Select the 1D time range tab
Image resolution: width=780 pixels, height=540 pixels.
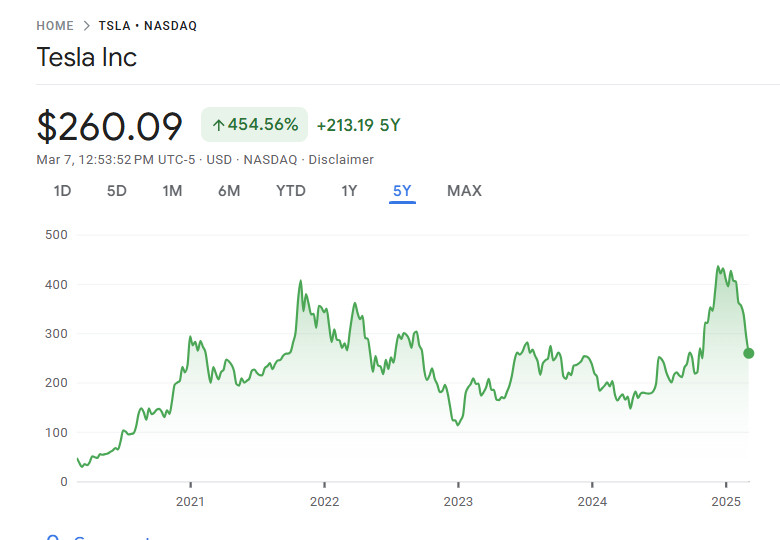point(63,191)
